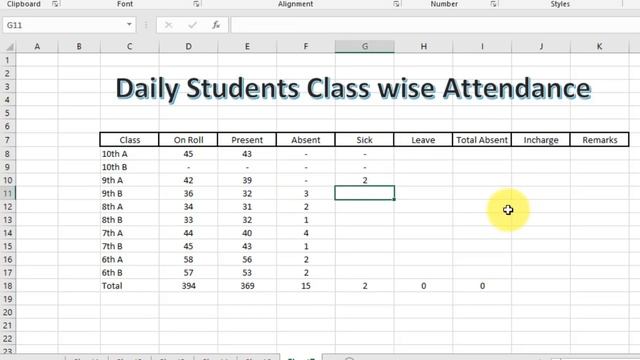The width and height of the screenshot is (640, 360).
Task: Click the On Roll total 394
Action: coord(188,286)
